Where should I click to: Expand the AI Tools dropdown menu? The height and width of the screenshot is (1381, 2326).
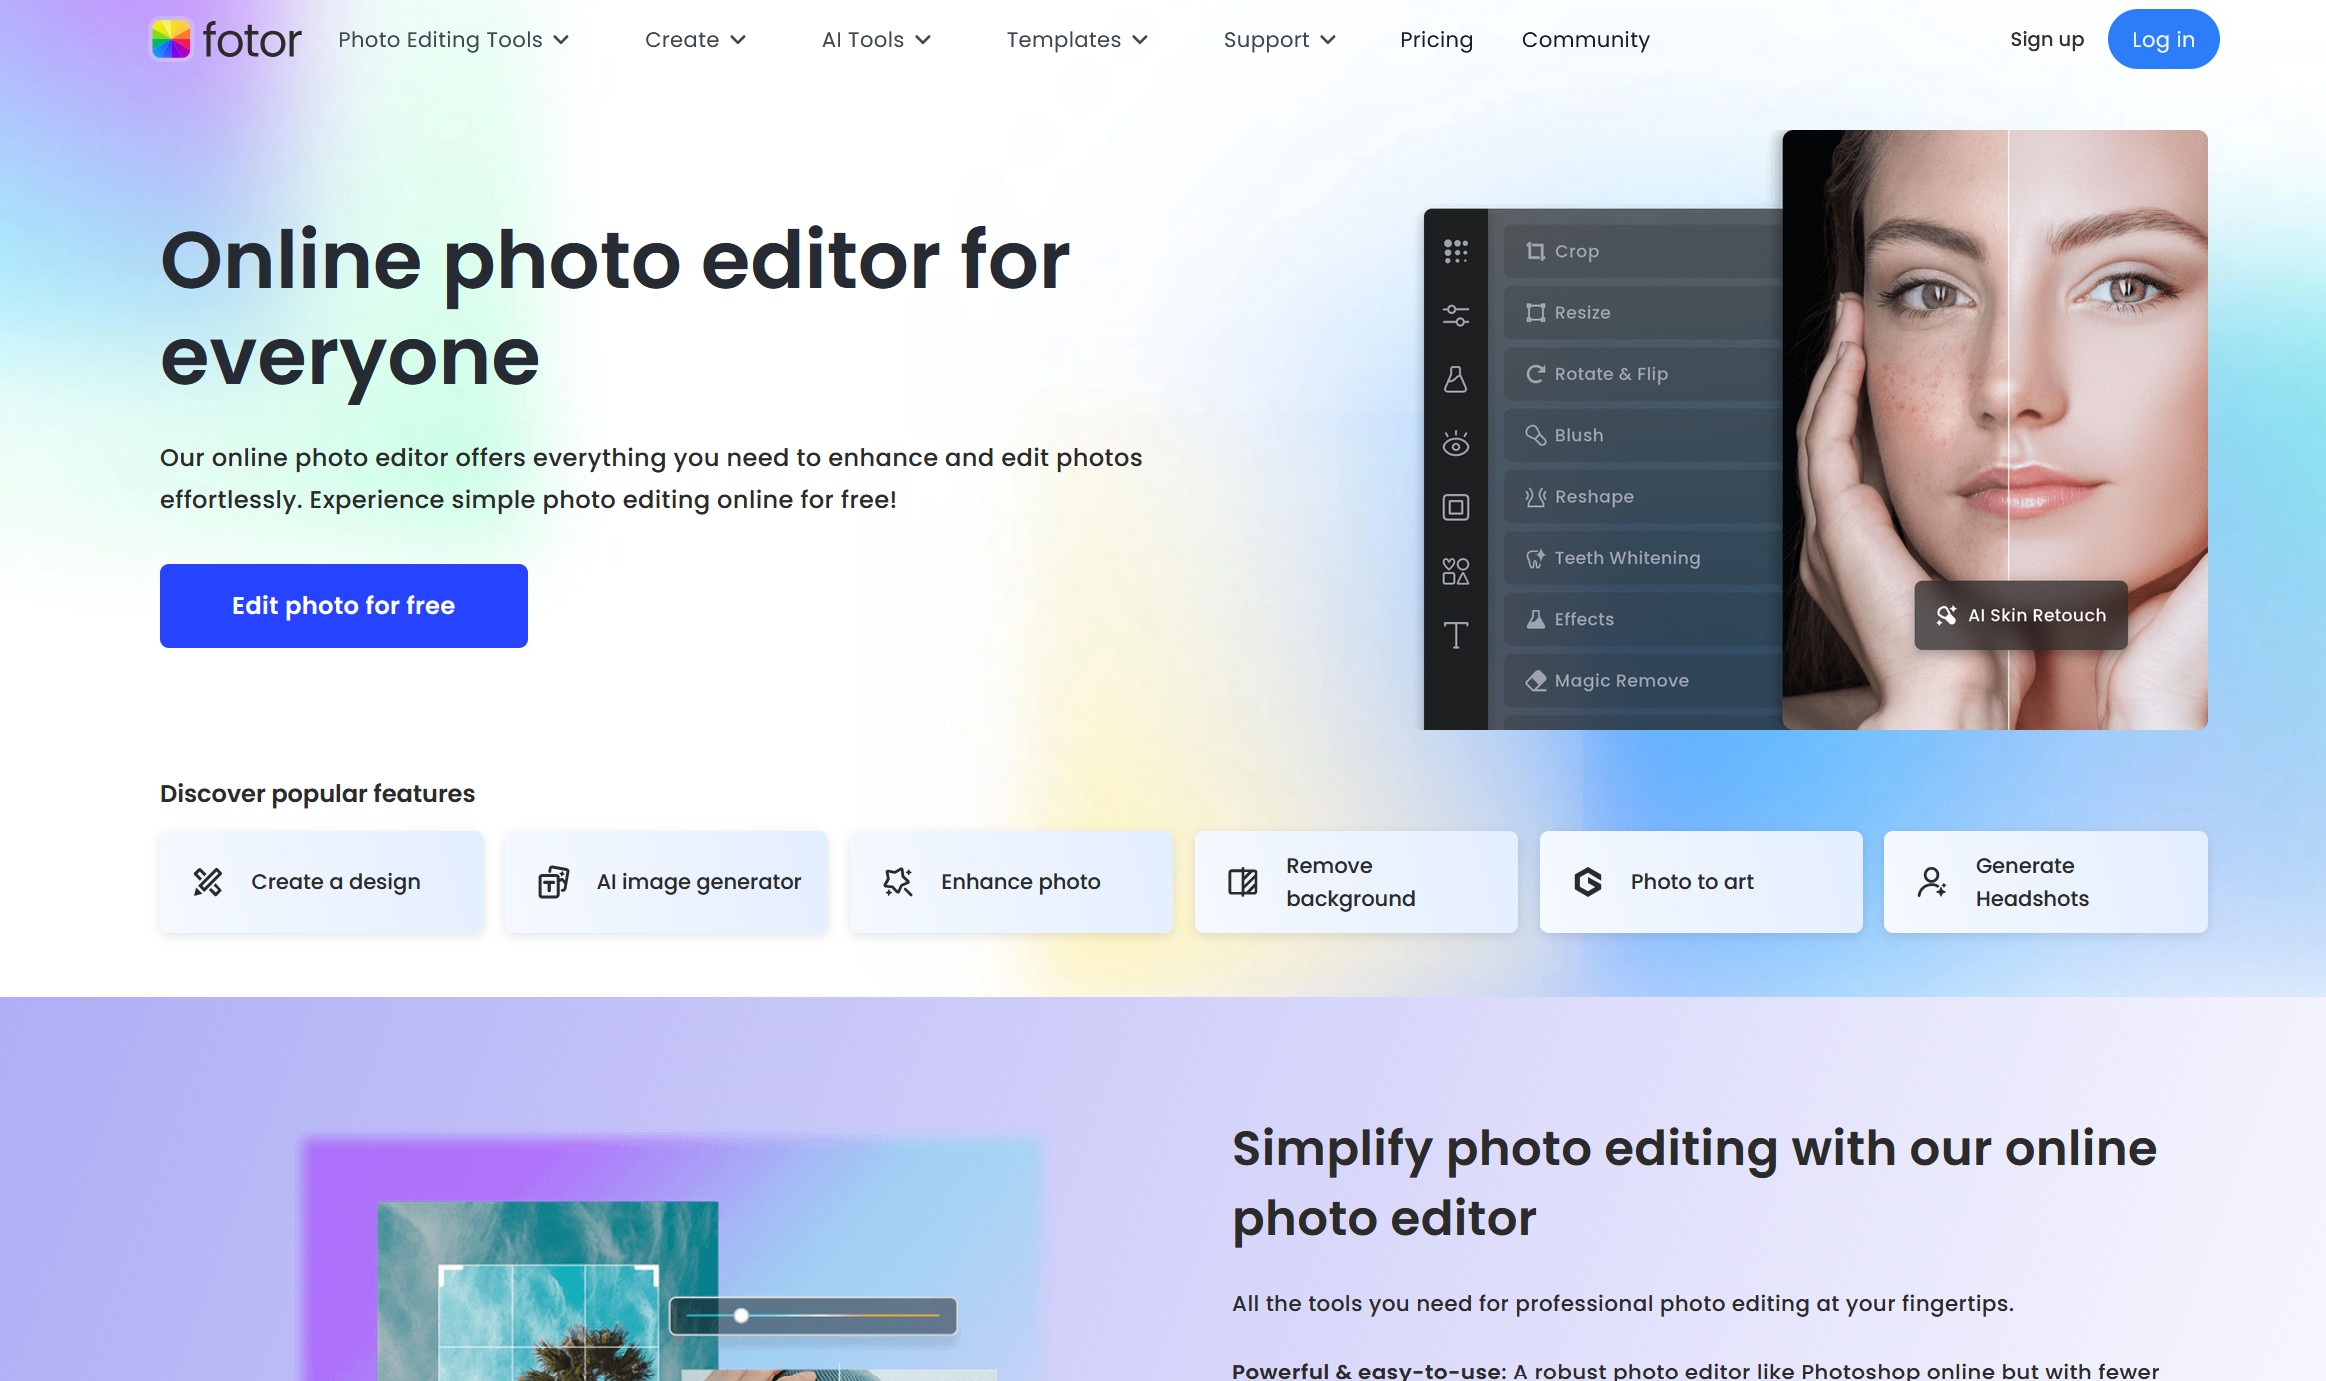tap(876, 38)
